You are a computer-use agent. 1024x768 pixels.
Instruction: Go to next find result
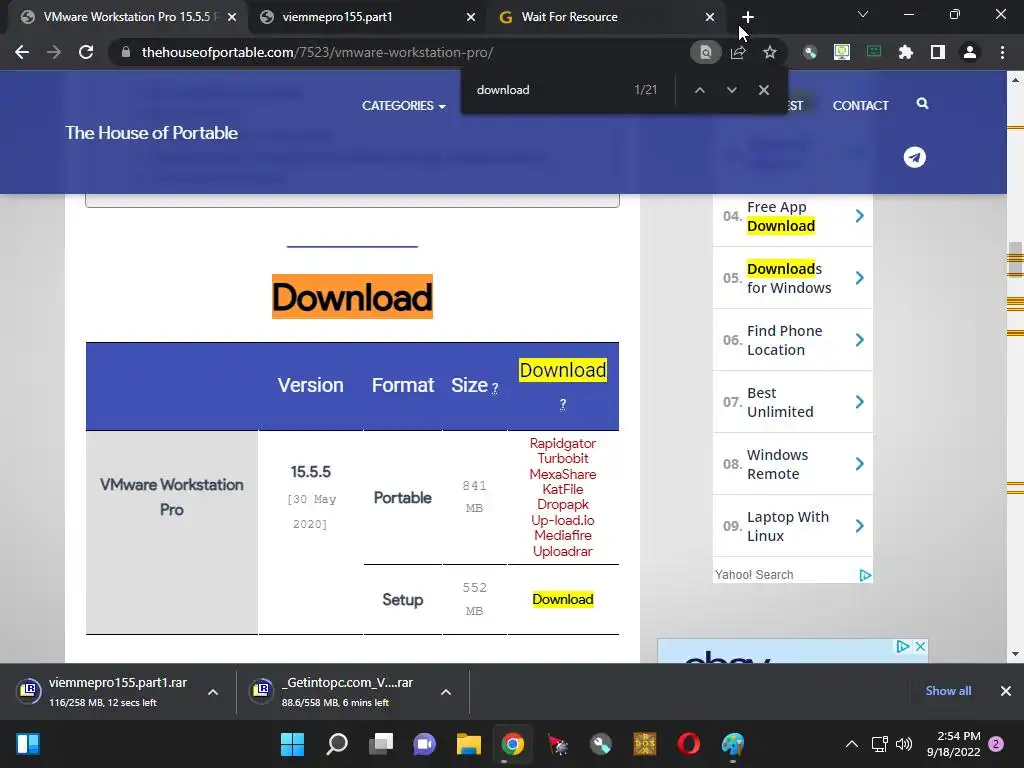[x=731, y=89]
